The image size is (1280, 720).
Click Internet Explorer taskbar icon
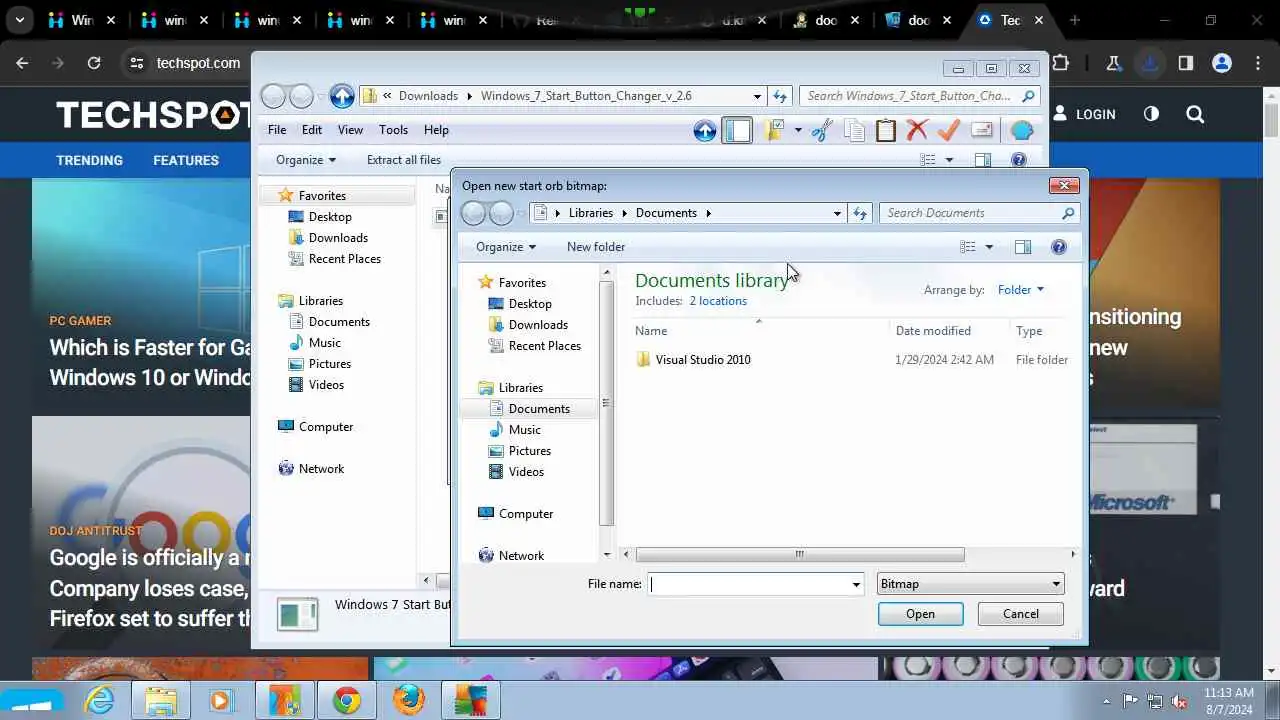(99, 700)
